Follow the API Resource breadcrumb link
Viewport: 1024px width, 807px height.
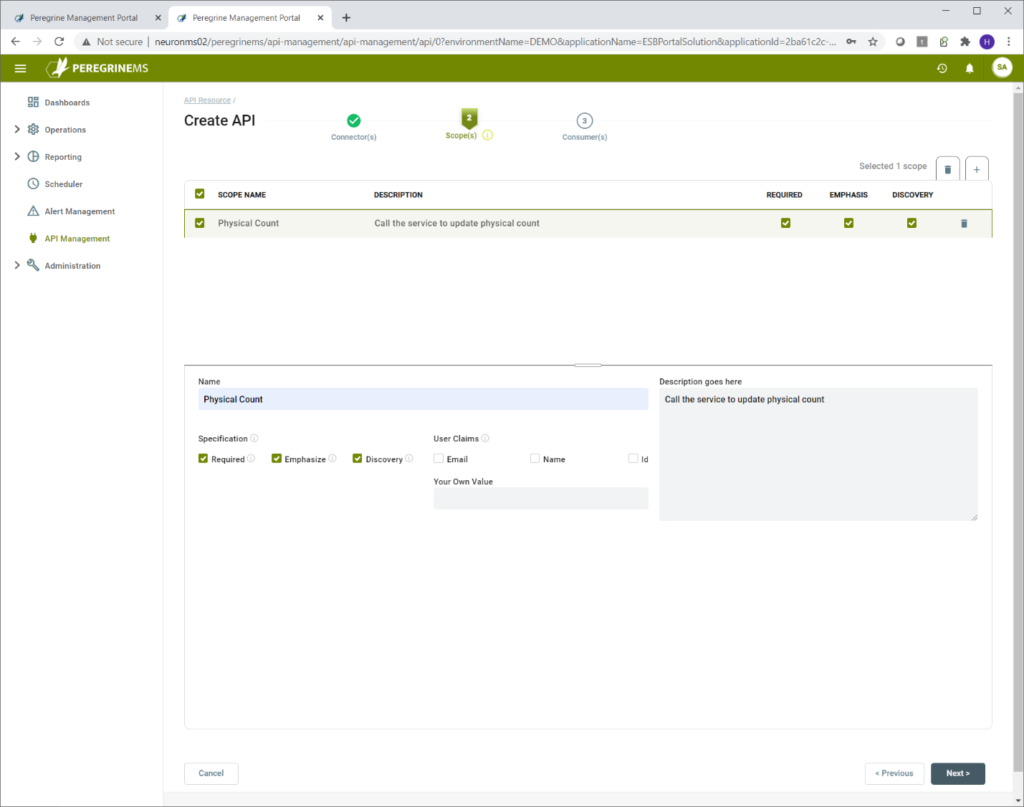tap(207, 100)
